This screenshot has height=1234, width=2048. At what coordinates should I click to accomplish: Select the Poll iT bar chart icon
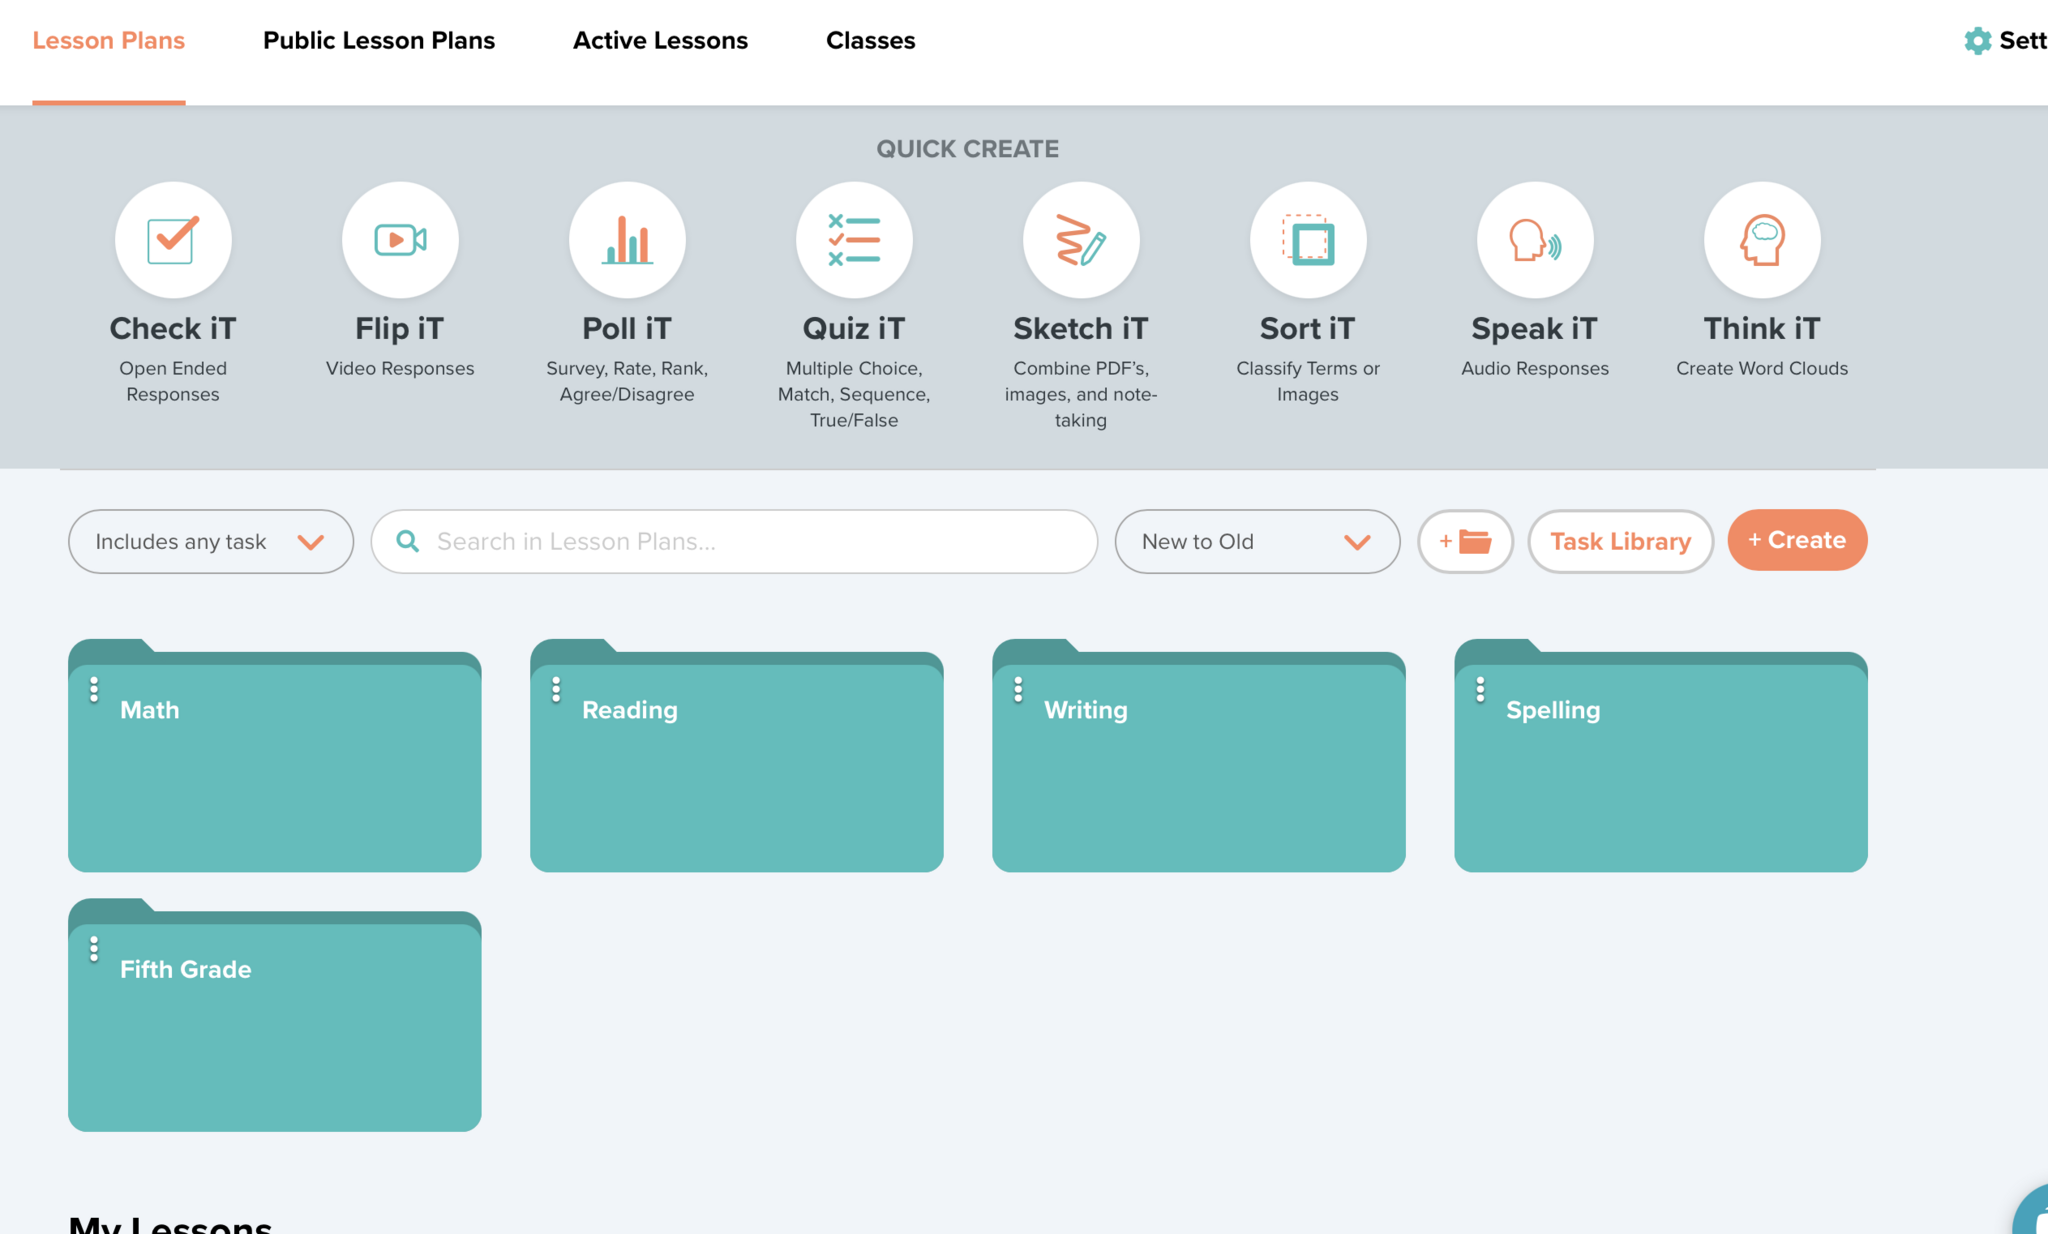[x=627, y=240]
